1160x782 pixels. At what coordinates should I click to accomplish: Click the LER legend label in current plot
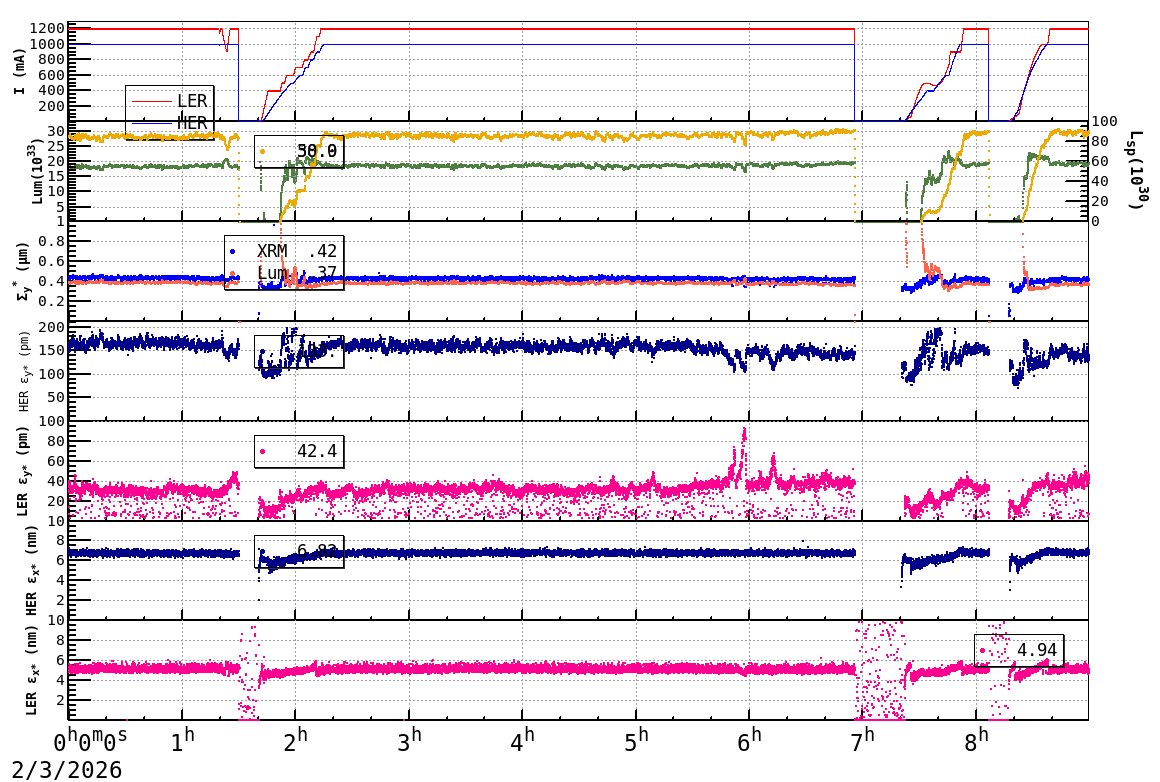(192, 101)
